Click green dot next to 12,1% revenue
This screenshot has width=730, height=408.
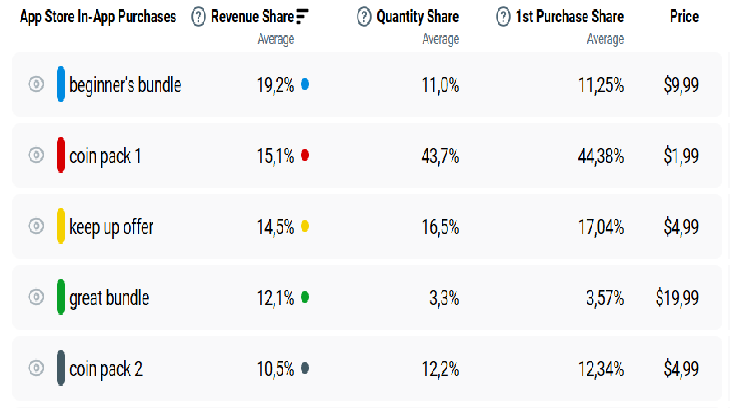click(x=305, y=297)
